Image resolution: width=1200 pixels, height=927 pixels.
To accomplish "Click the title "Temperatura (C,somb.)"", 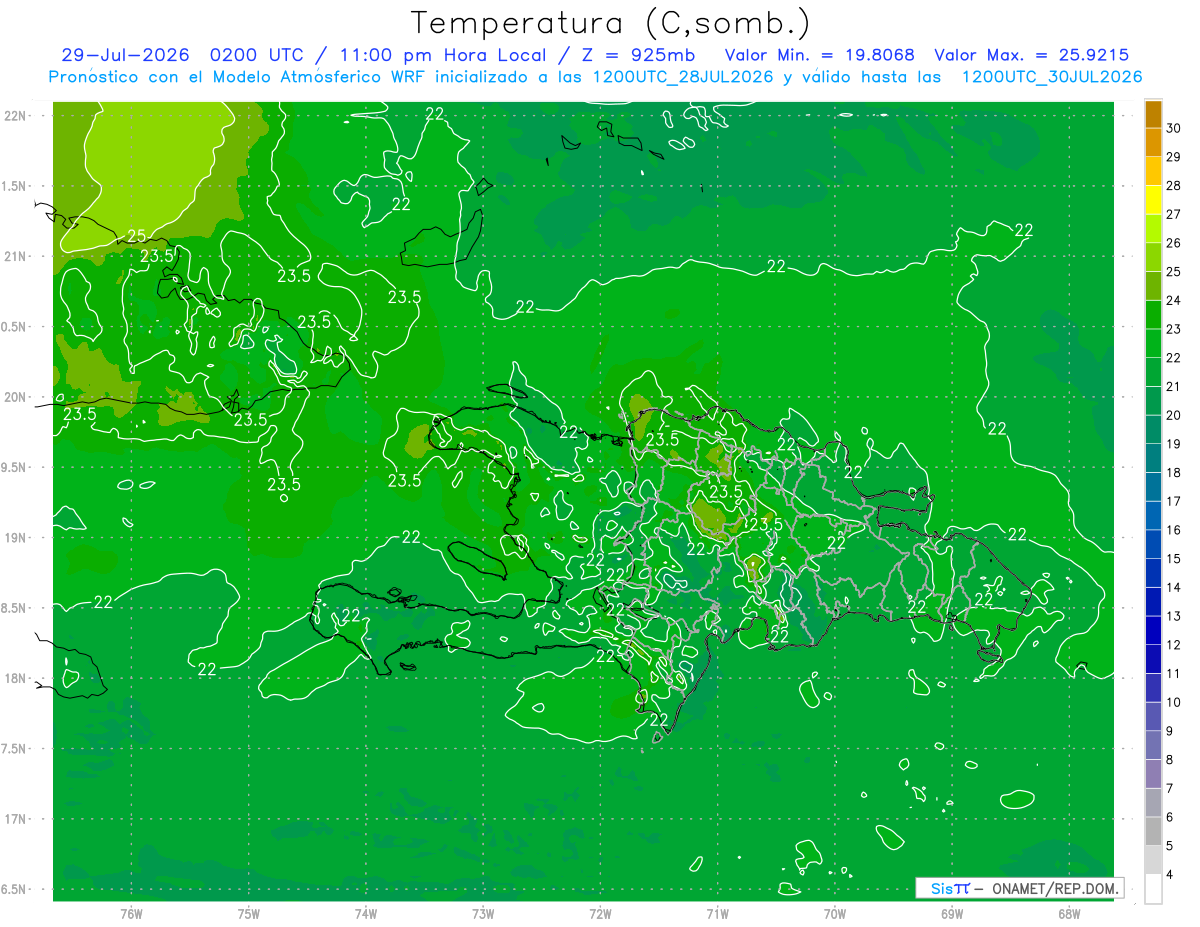I will (x=611, y=24).
